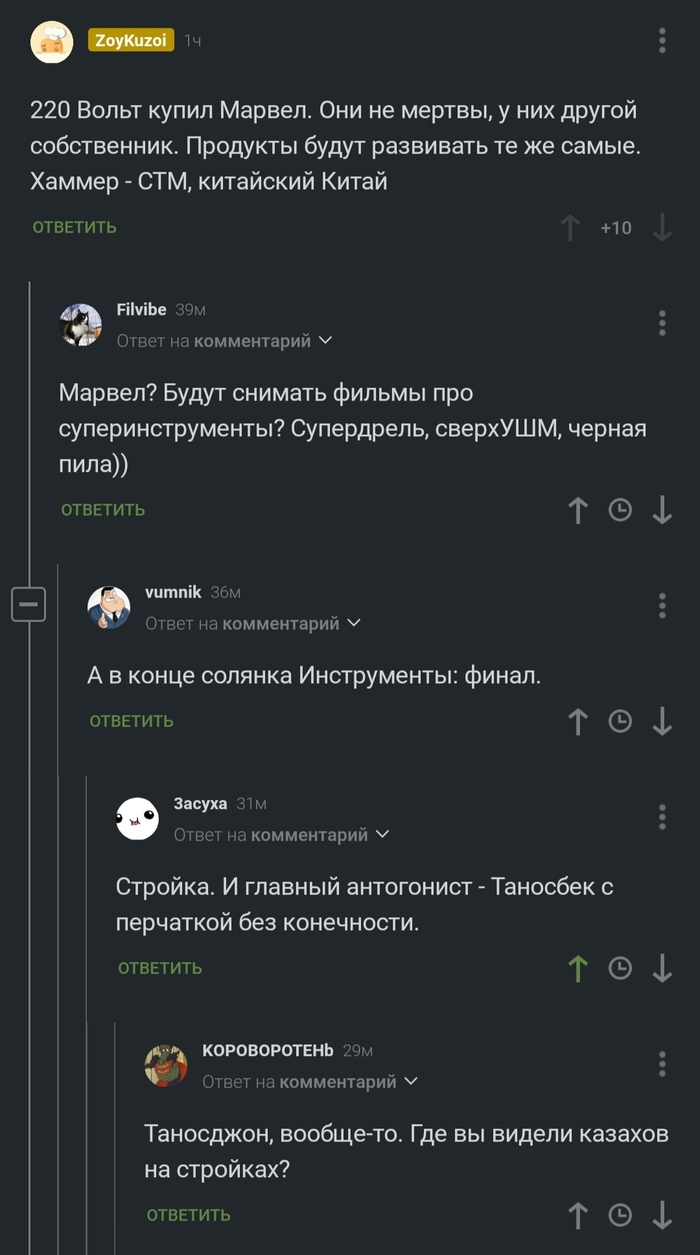Click the +10 rating counter
700x1255 pixels.
pyautogui.click(x=617, y=228)
